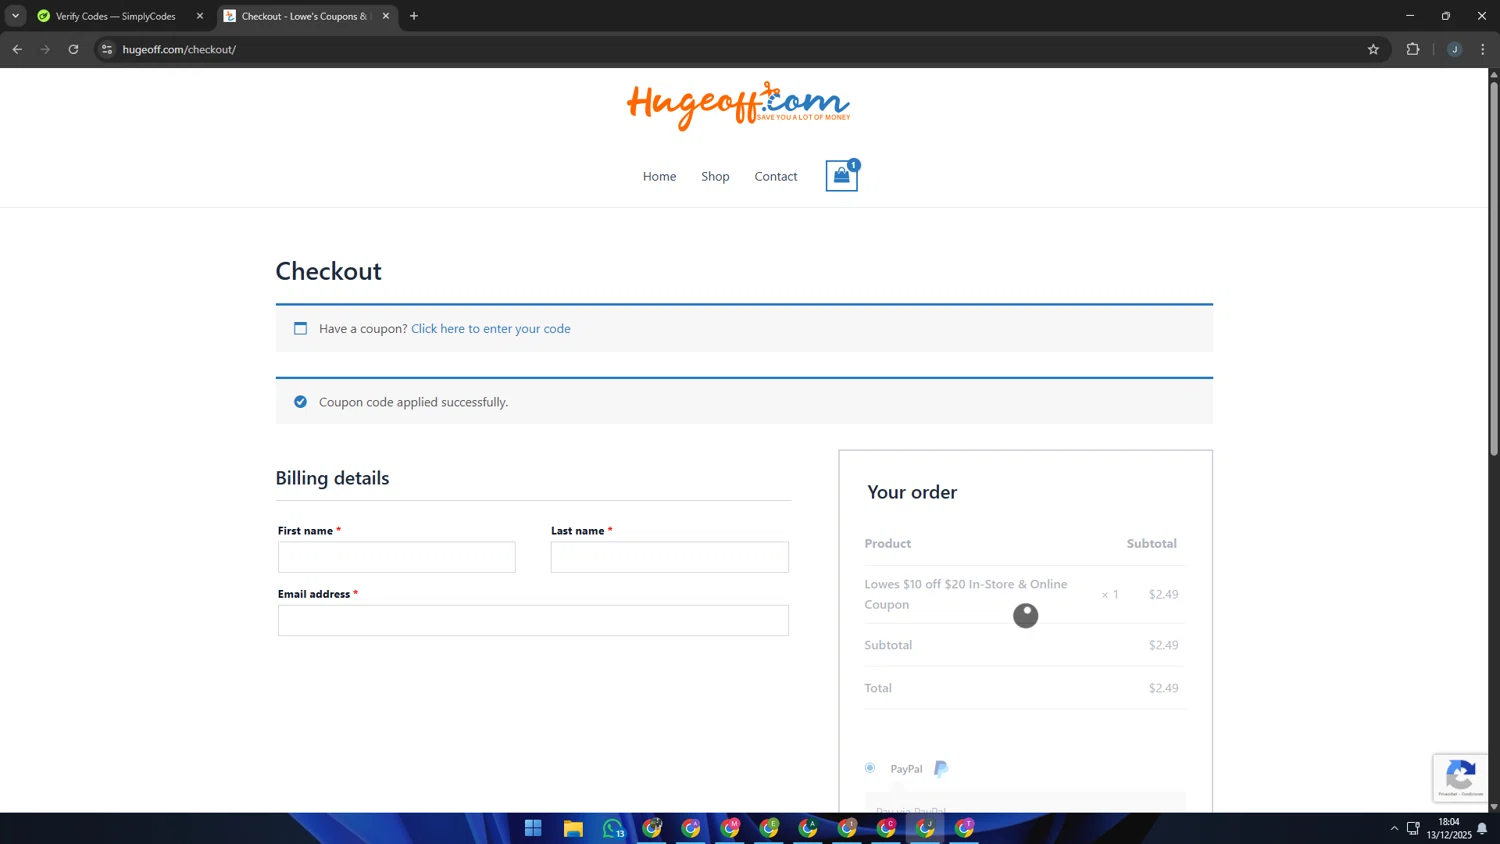Open Chrome profile M taskbar icon

730,828
